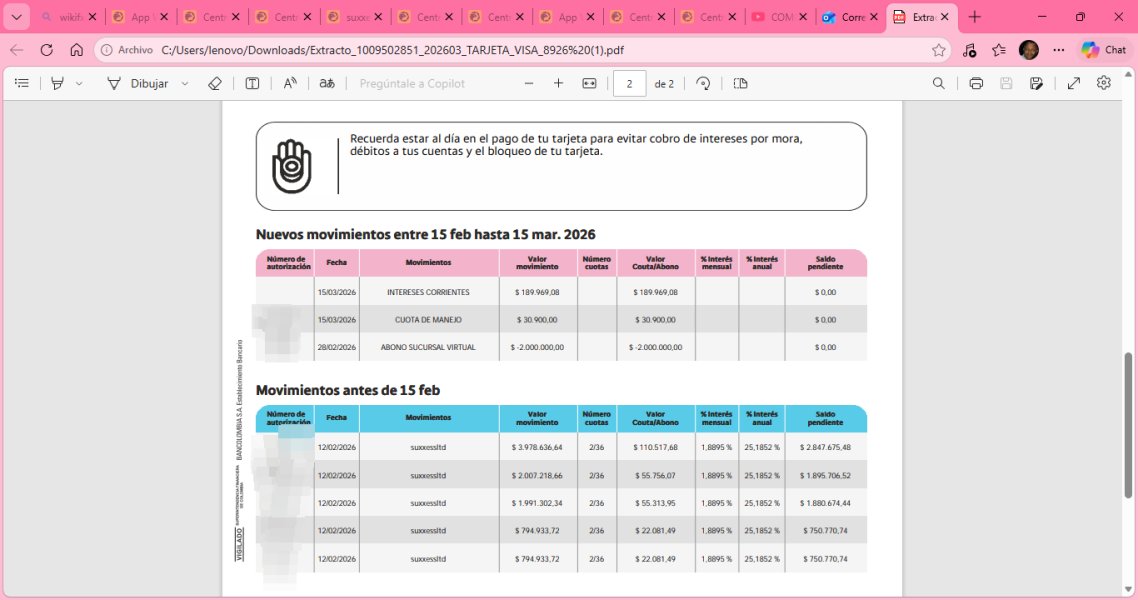Close the YouTube COM tab
Viewport: 1138px width, 600px height.
pyautogui.click(x=803, y=17)
